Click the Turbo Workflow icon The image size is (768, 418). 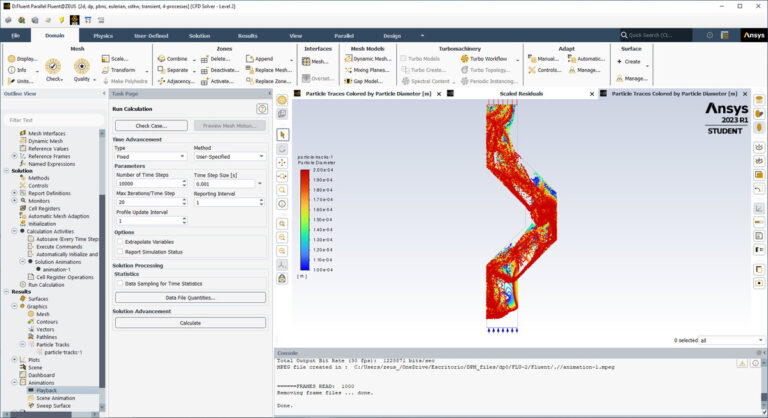click(x=464, y=58)
